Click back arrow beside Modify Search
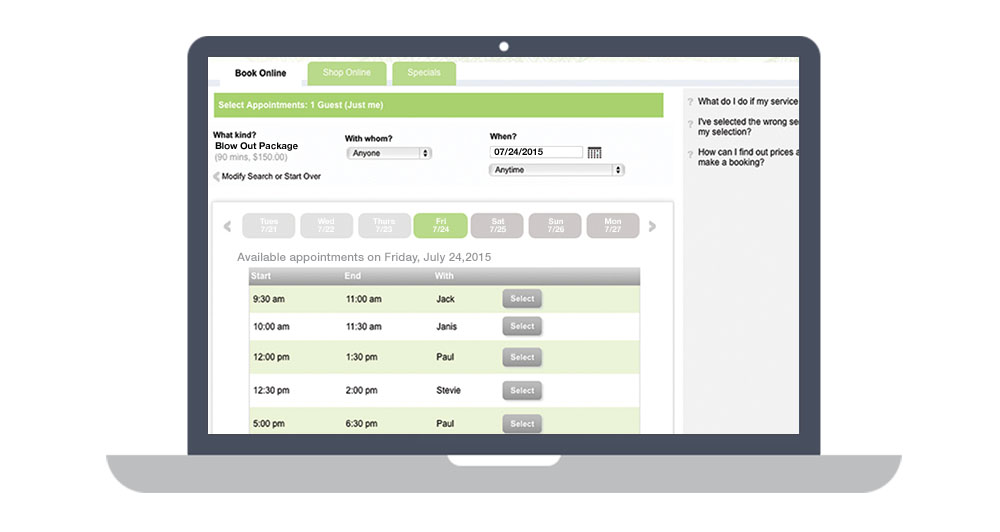 tap(216, 177)
